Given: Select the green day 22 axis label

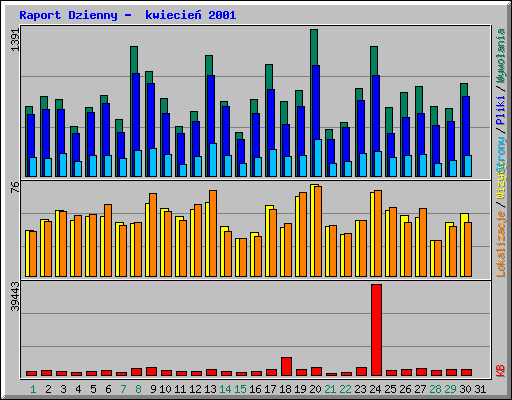Looking at the screenshot, I should 345,389.
